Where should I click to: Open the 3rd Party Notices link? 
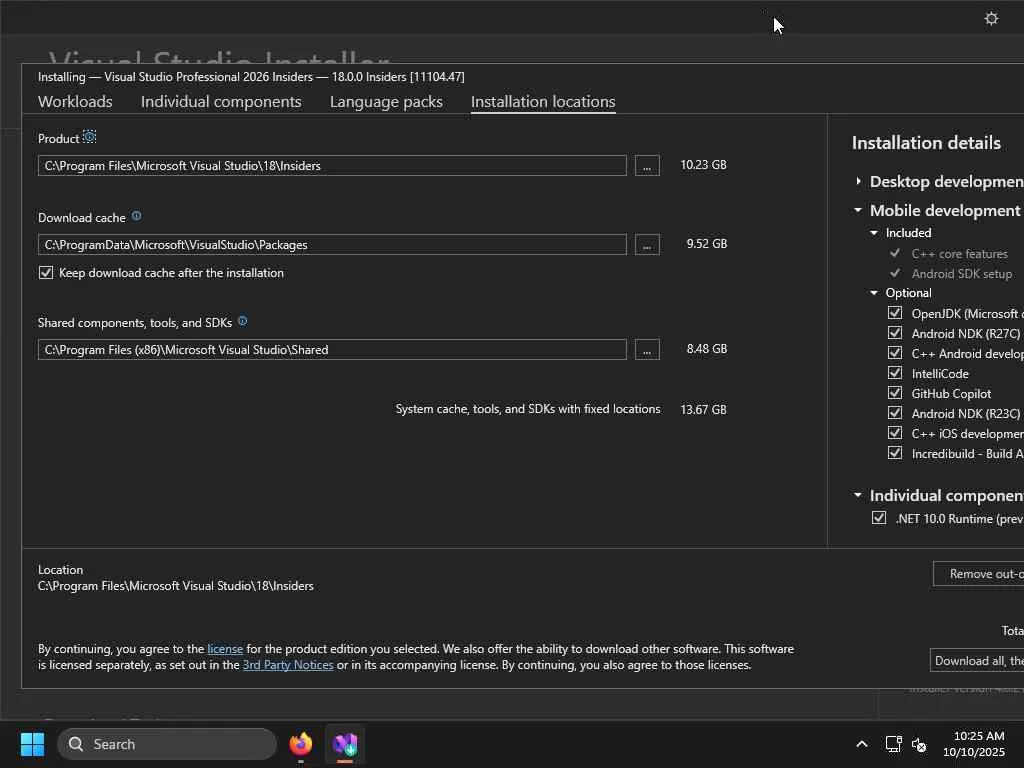coord(288,665)
